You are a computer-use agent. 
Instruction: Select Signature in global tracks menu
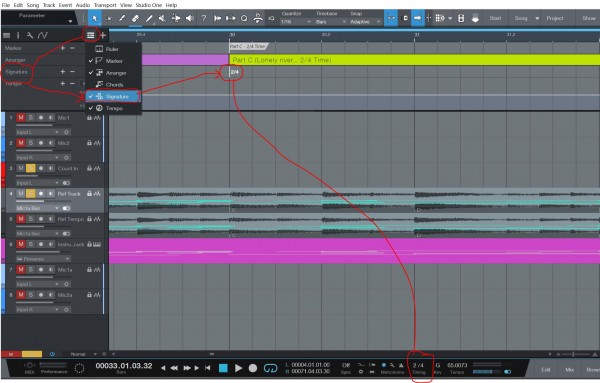113,96
